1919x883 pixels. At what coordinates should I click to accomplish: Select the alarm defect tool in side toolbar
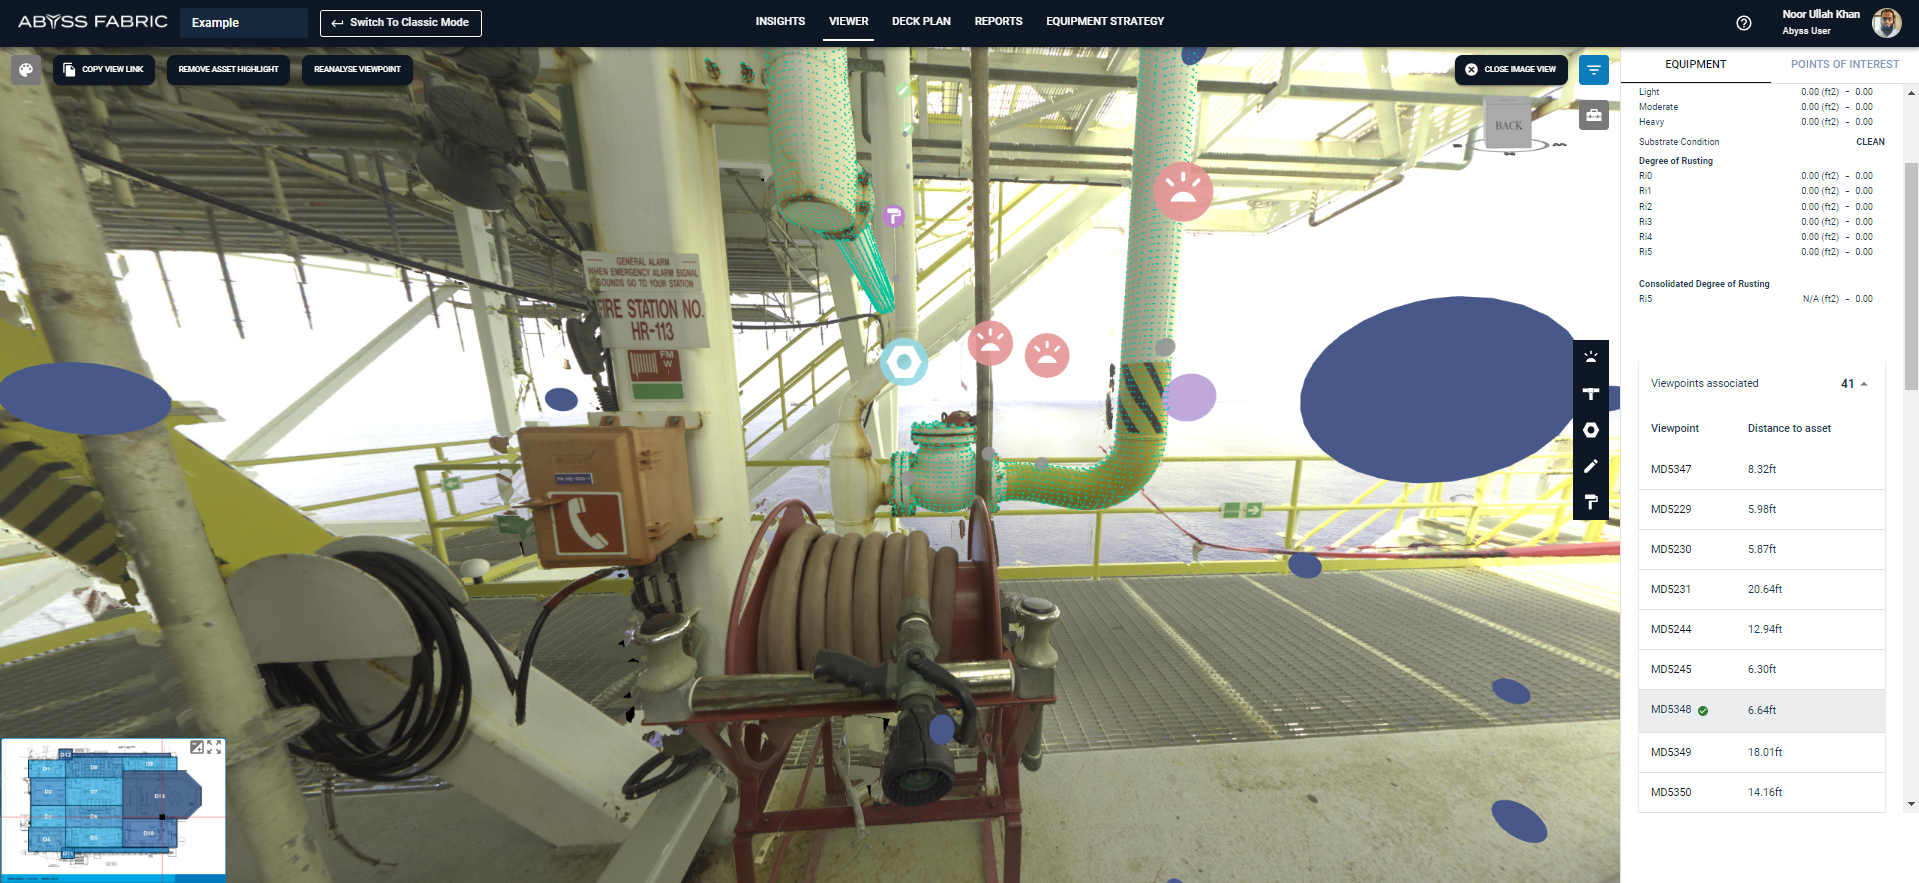tap(1590, 357)
